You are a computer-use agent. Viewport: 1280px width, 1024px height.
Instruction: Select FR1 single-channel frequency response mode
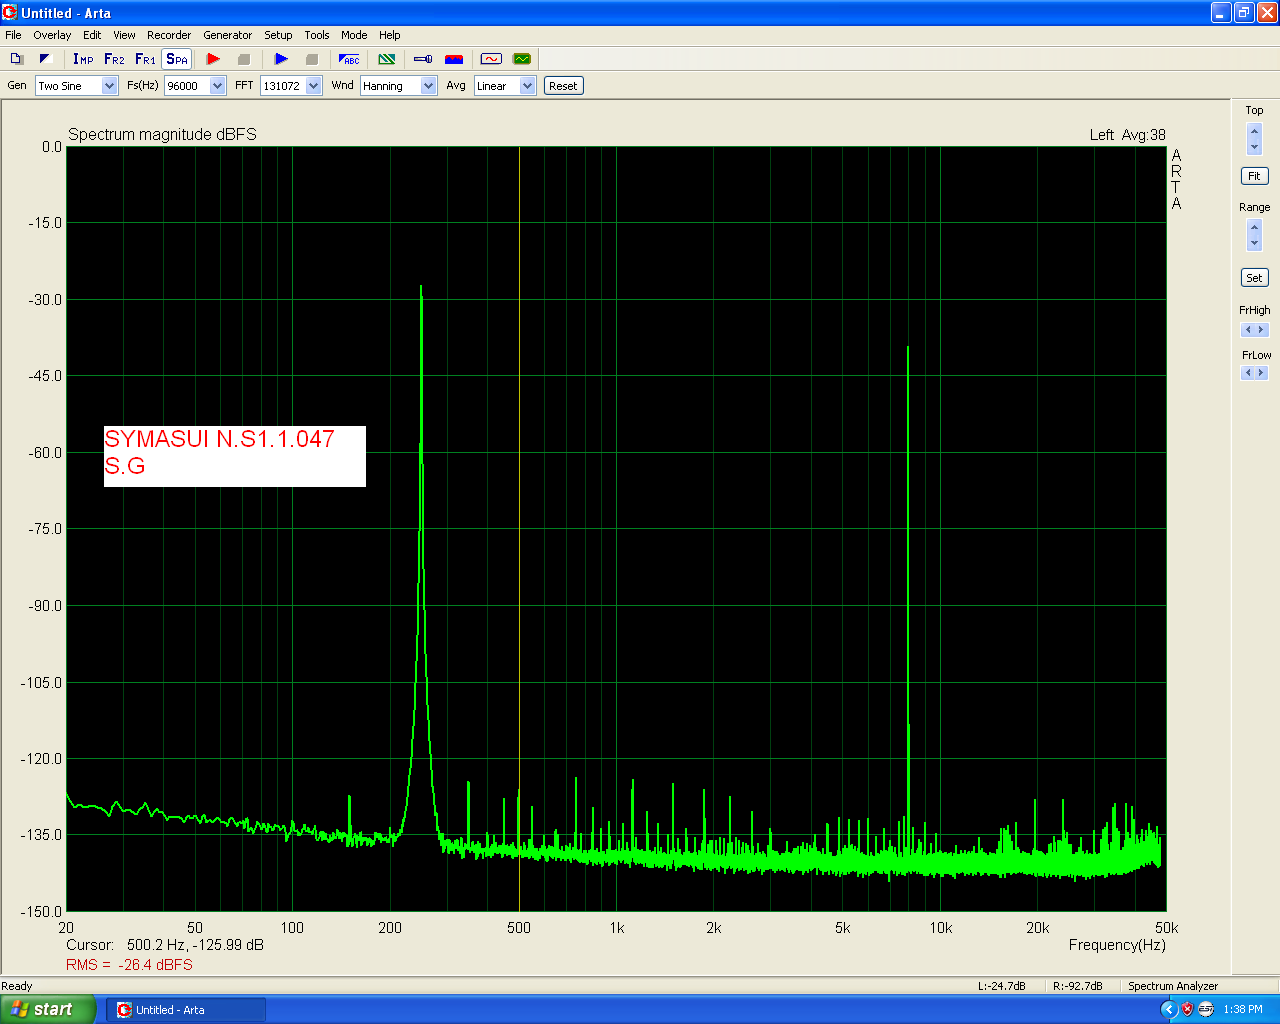click(x=146, y=59)
